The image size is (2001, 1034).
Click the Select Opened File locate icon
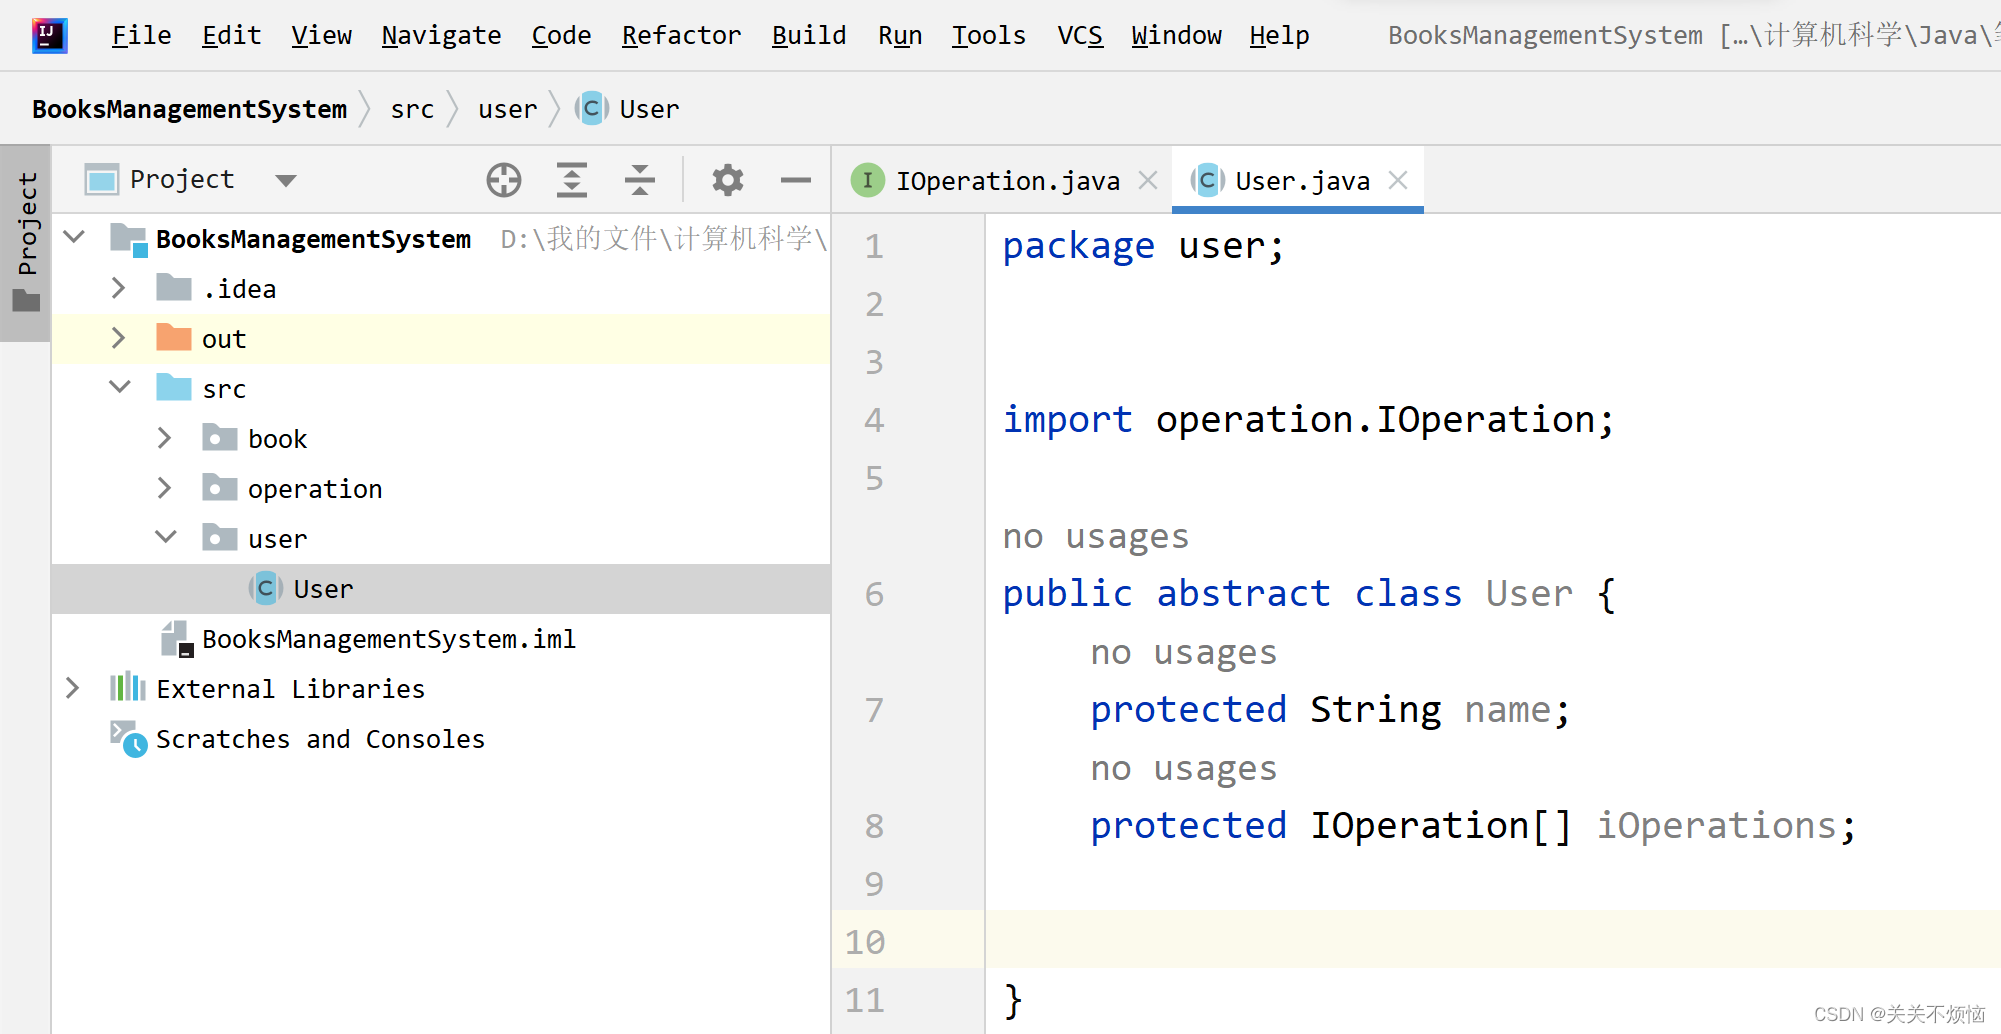(504, 180)
